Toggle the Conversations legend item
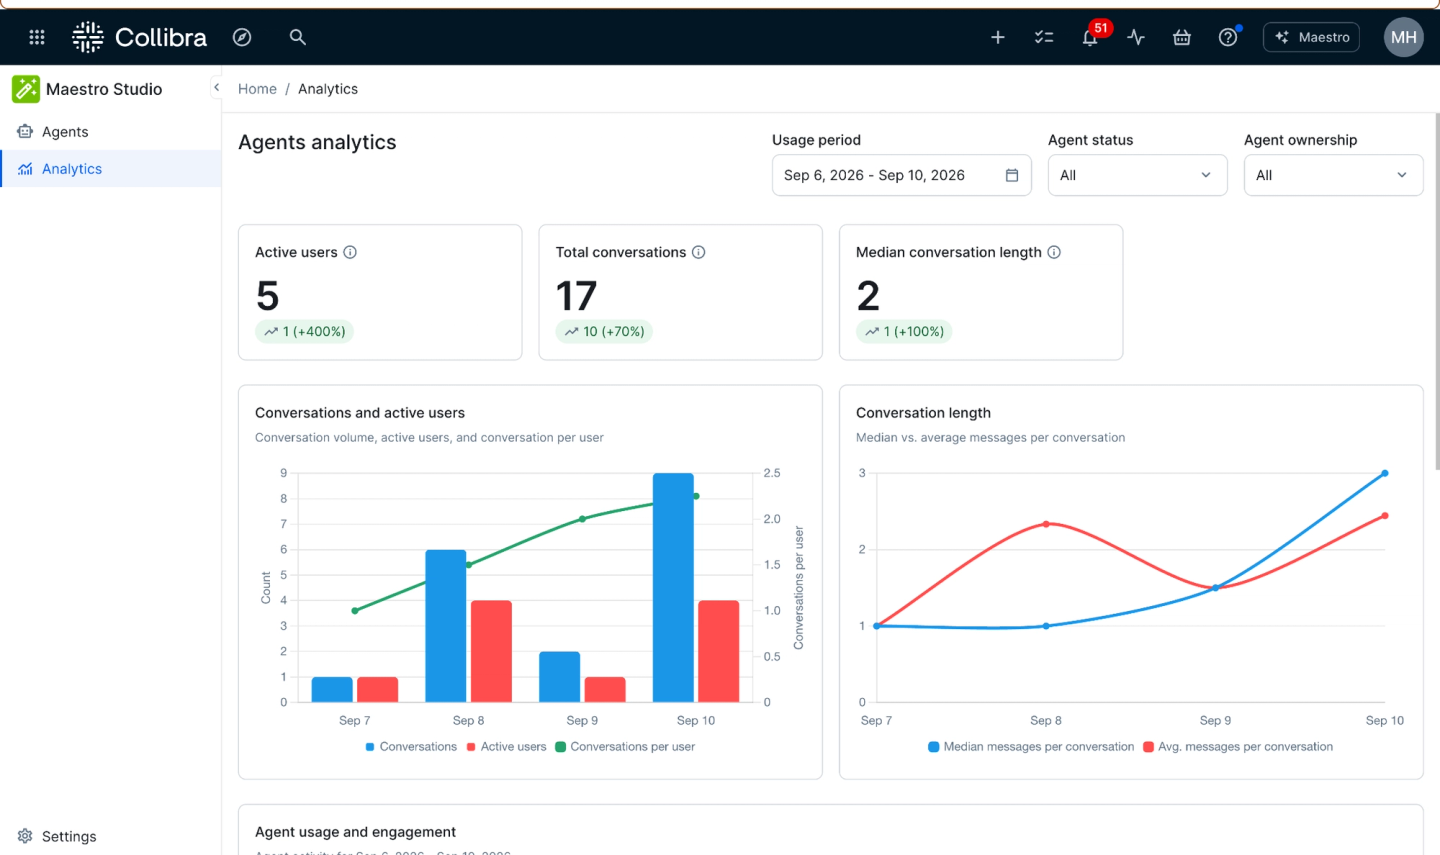The height and width of the screenshot is (855, 1440). tap(411, 747)
